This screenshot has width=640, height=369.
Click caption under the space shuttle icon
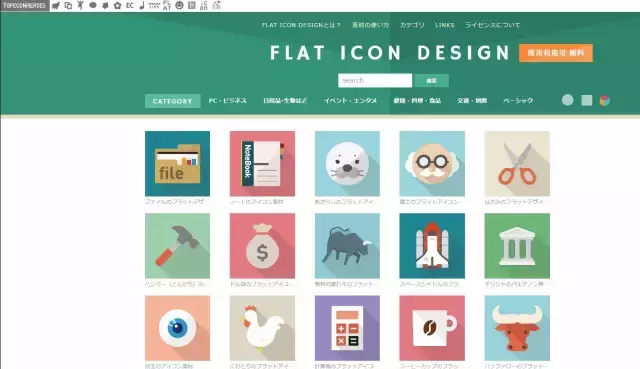[429, 284]
